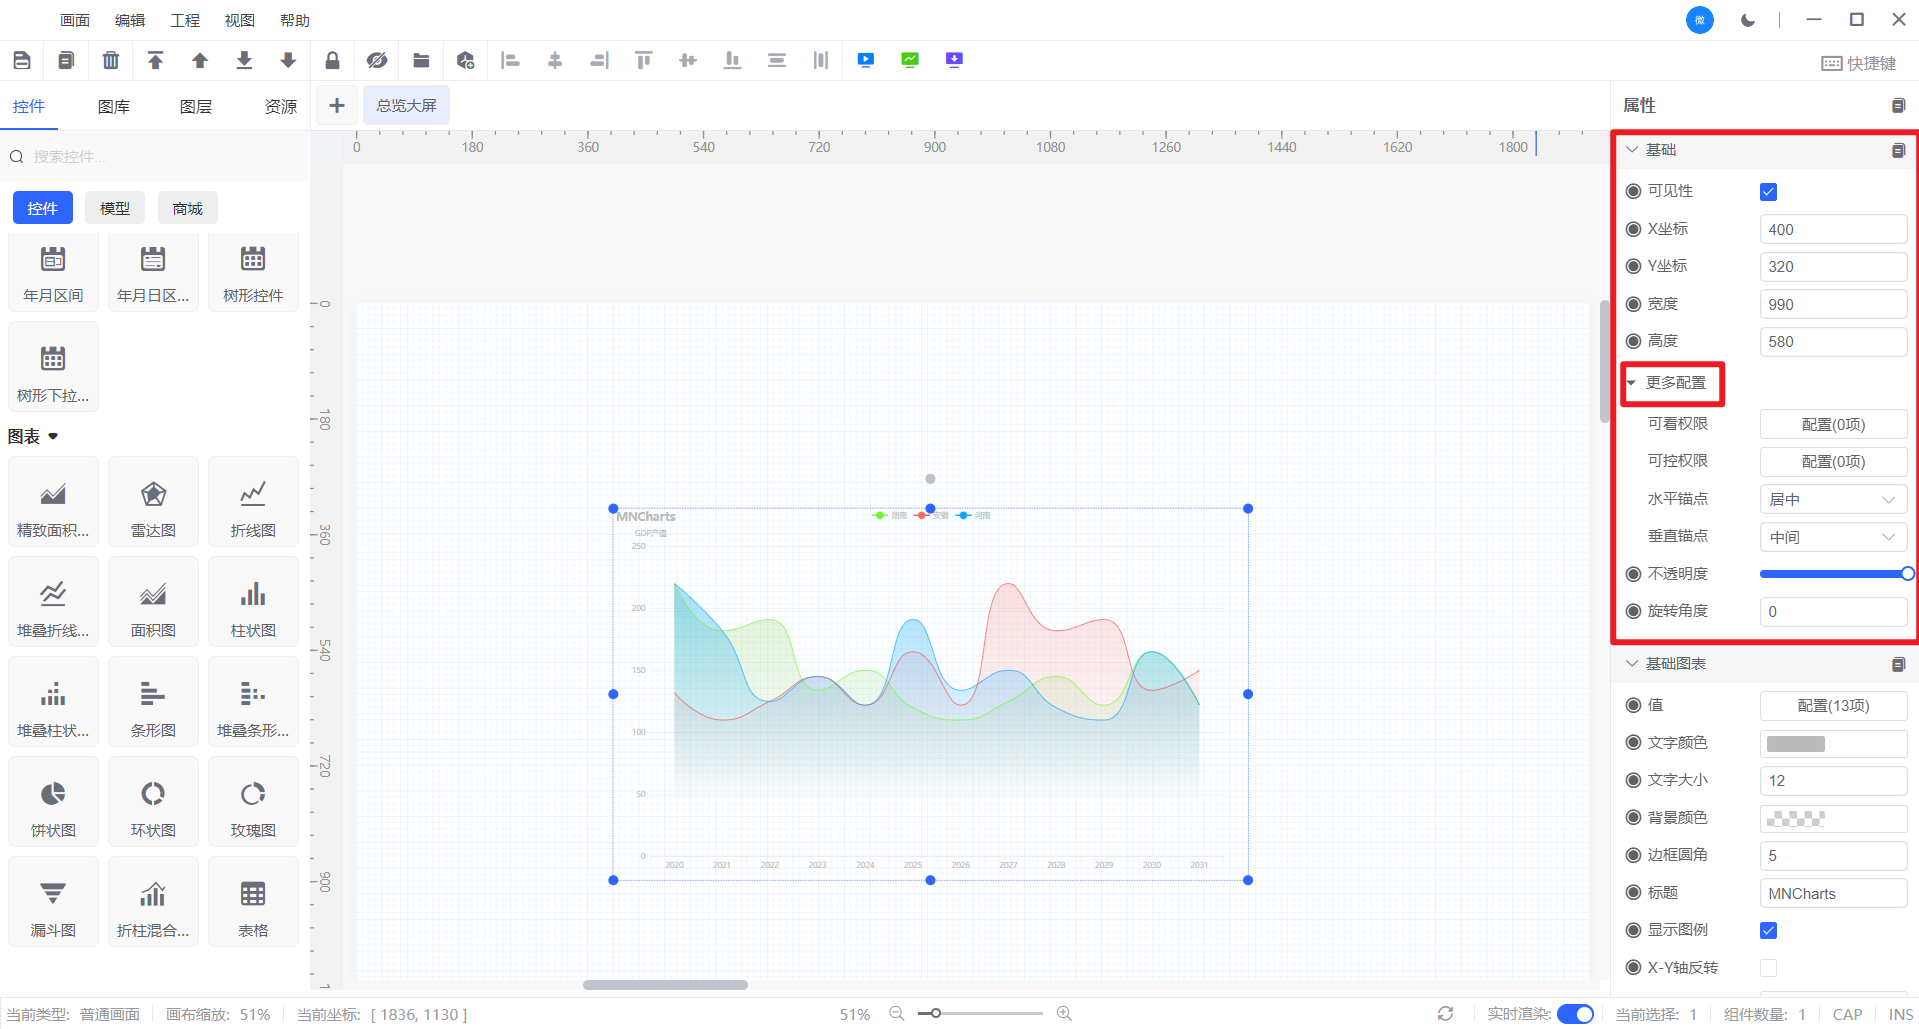Open the 垂直锚点 dropdown

tap(1833, 537)
